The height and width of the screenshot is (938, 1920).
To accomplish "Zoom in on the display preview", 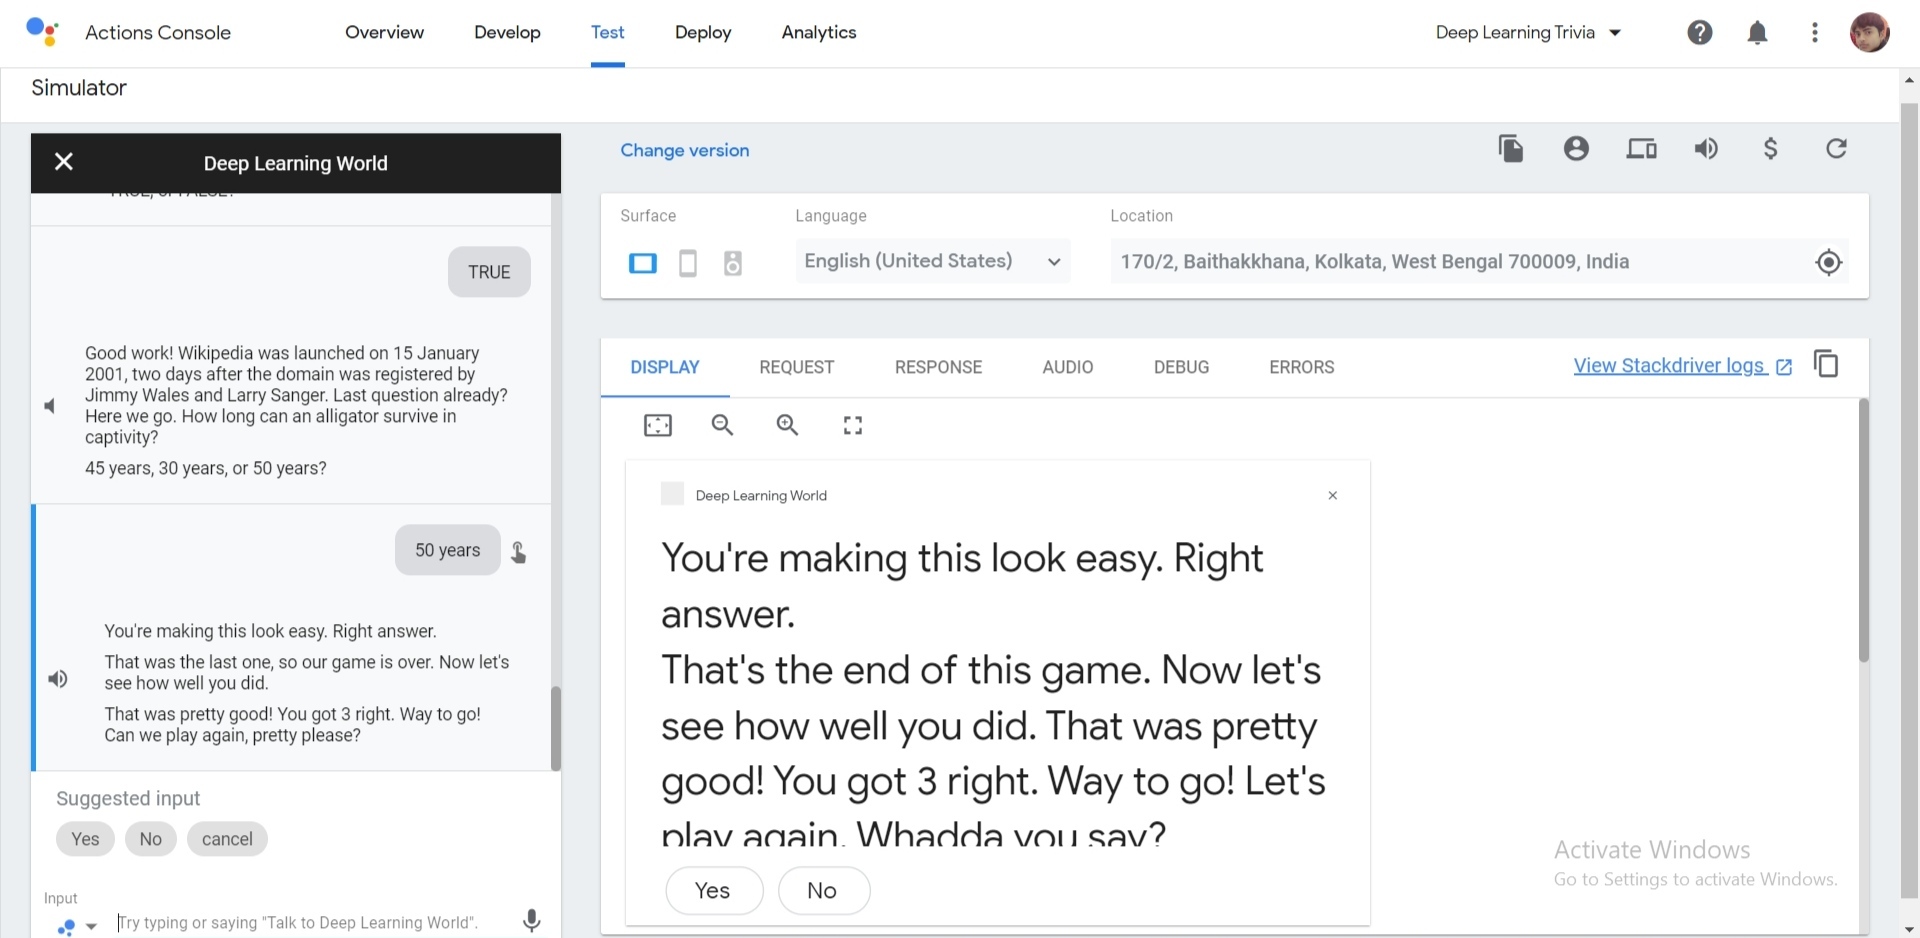I will point(787,426).
